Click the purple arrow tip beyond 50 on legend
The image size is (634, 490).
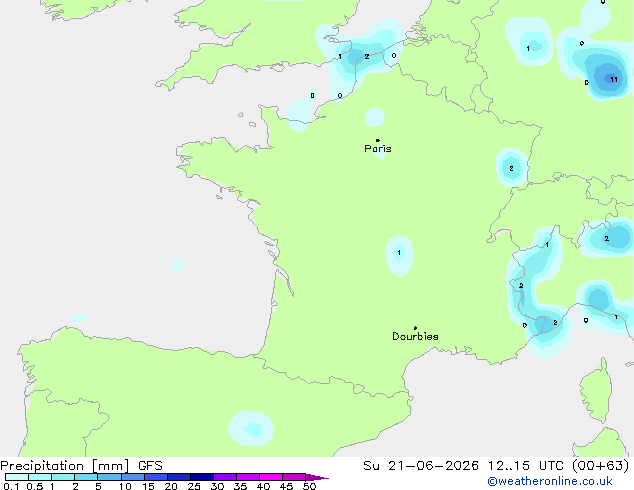pyautogui.click(x=317, y=477)
